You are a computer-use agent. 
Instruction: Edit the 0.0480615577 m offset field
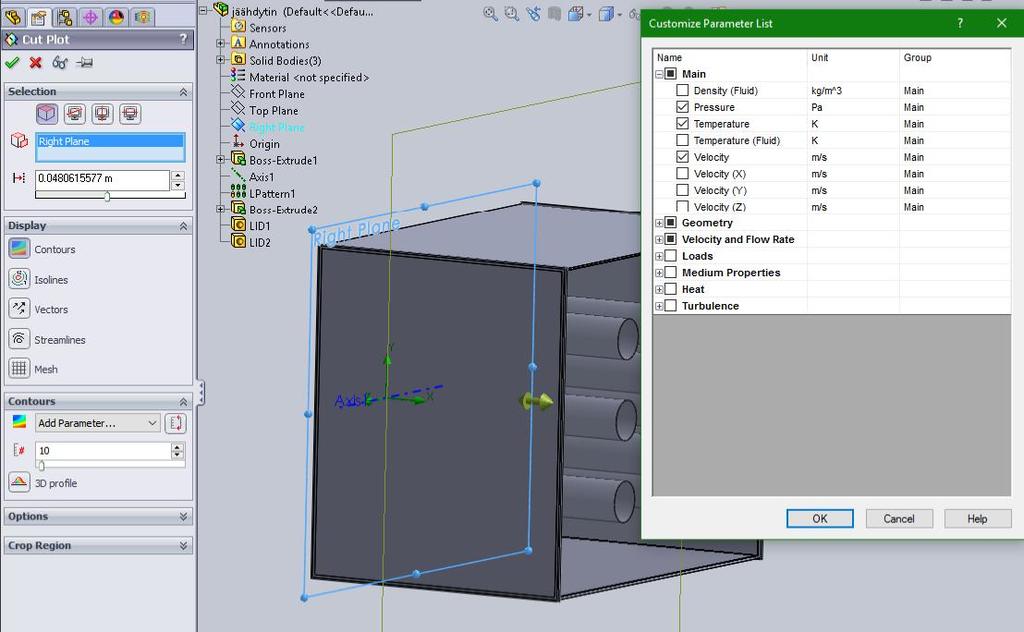click(103, 178)
